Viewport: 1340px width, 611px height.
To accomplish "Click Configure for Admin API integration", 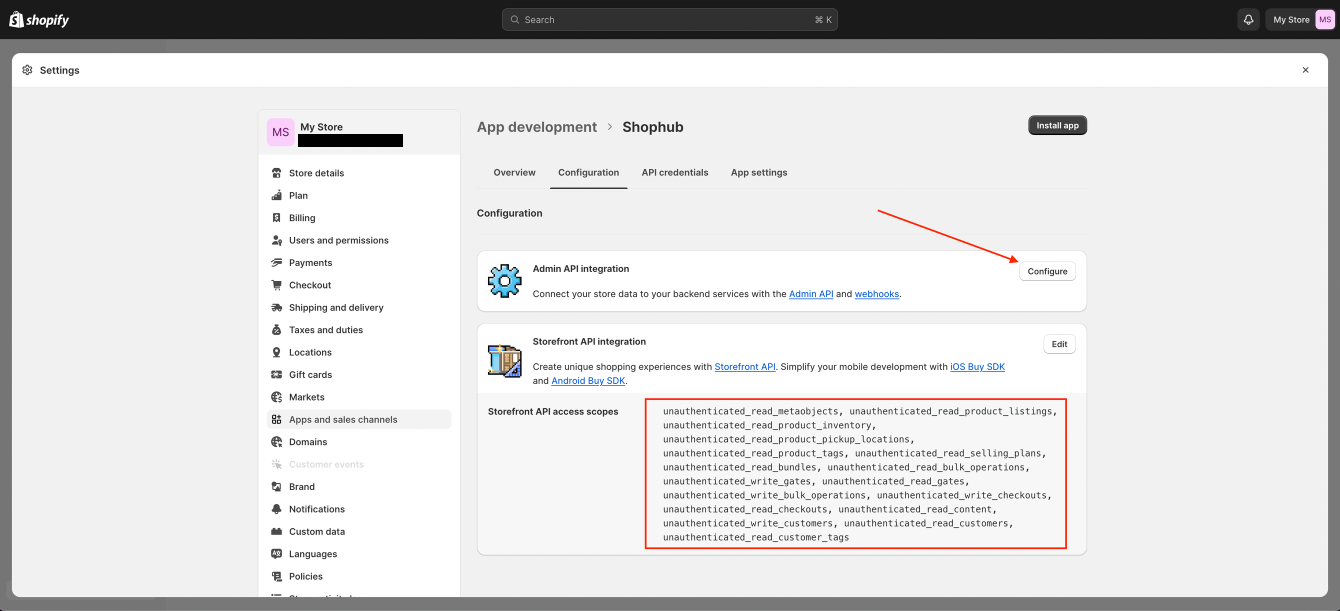I will pos(1047,271).
